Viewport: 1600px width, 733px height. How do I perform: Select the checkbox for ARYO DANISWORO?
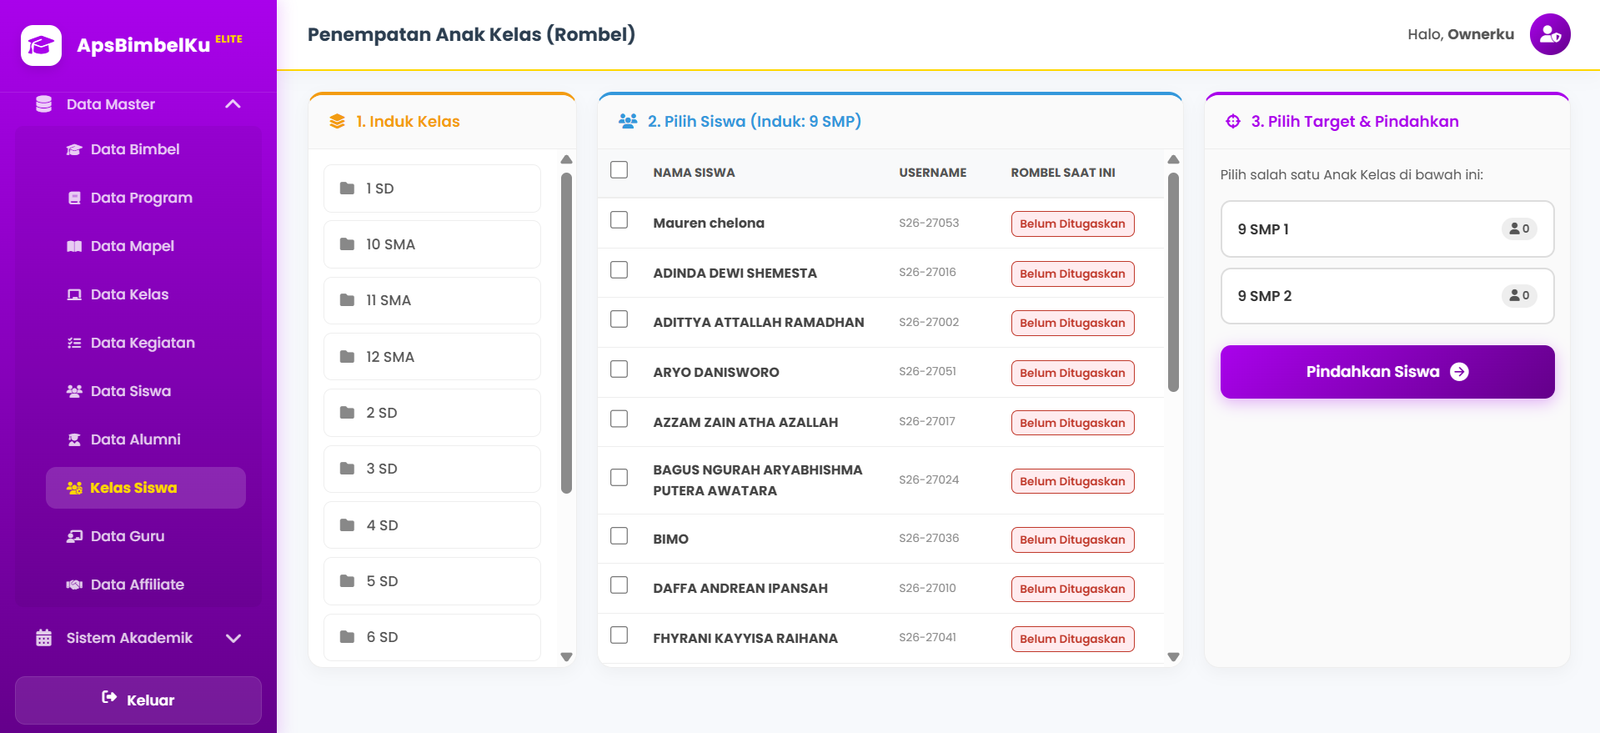point(619,369)
